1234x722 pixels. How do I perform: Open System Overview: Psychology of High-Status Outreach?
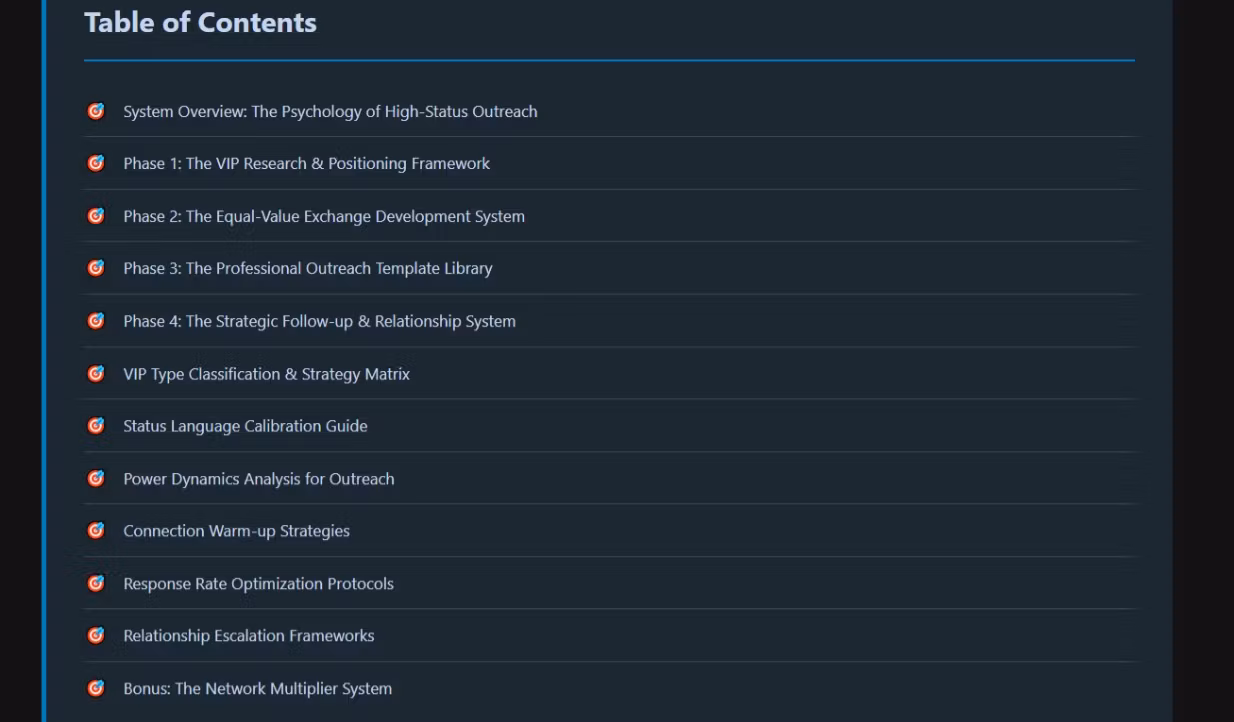tap(330, 112)
